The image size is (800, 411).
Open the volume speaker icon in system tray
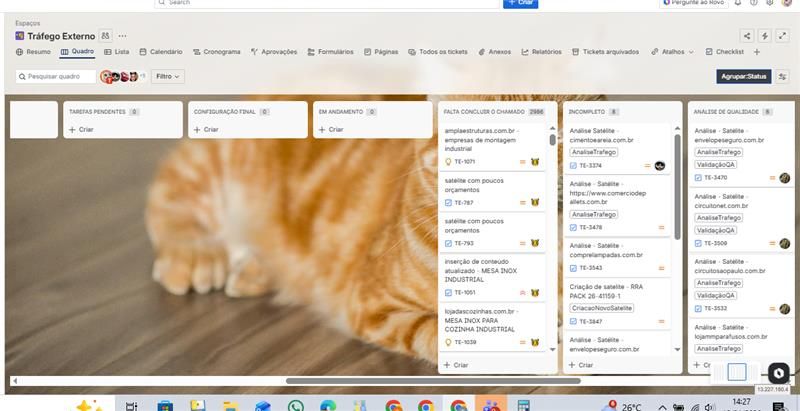click(709, 407)
